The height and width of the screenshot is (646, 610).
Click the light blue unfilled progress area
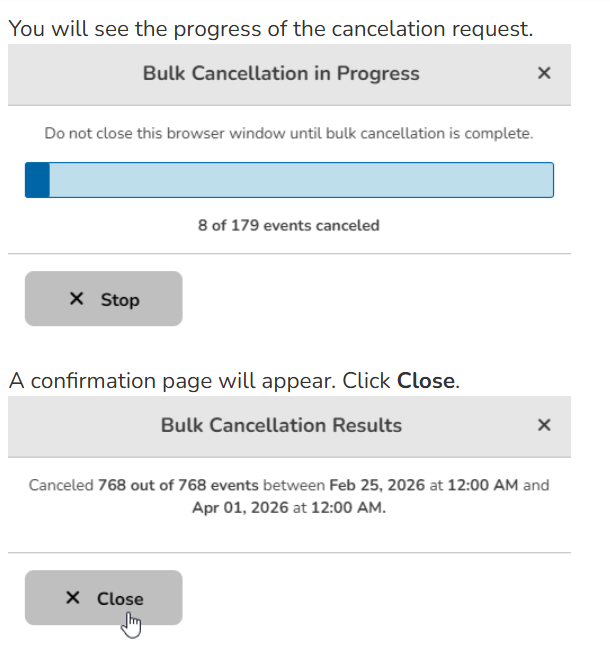pos(301,180)
